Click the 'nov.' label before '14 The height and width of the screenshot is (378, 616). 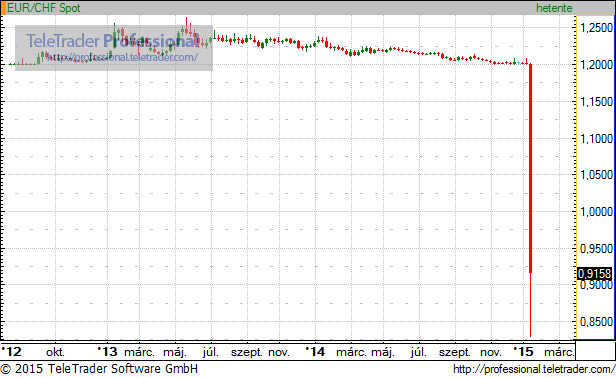click(x=279, y=352)
